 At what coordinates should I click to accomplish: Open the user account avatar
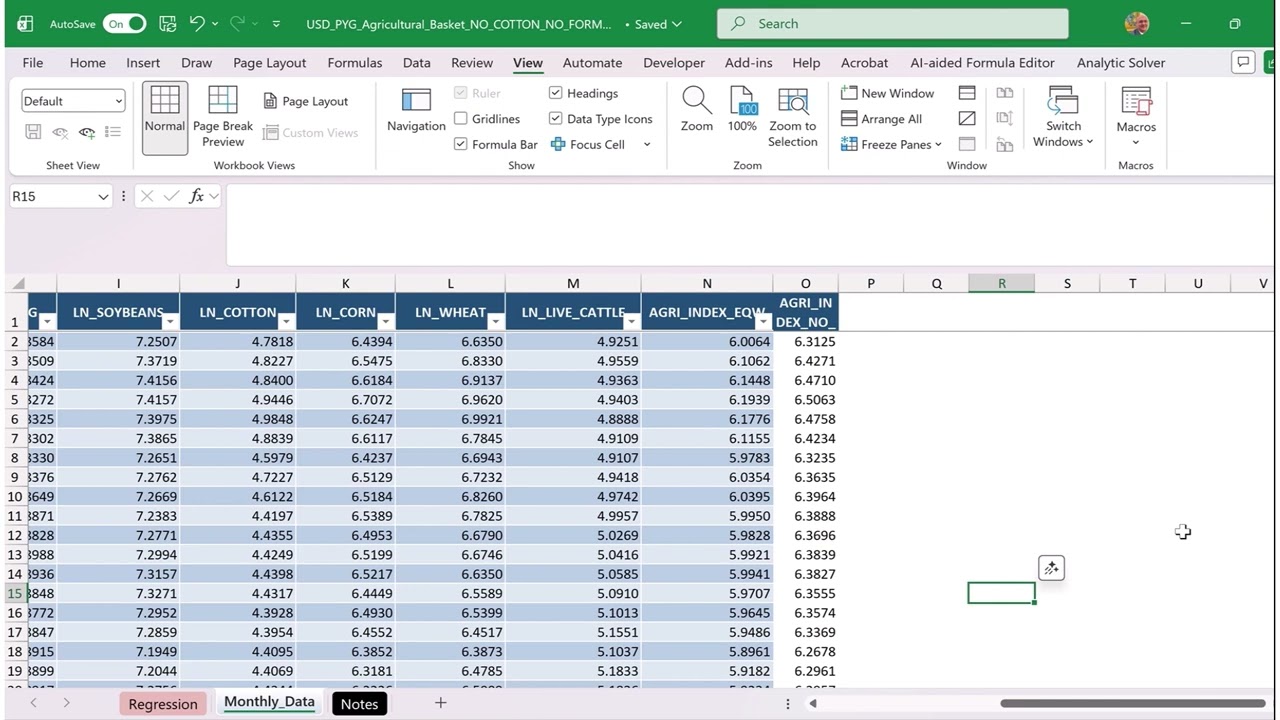point(1136,23)
